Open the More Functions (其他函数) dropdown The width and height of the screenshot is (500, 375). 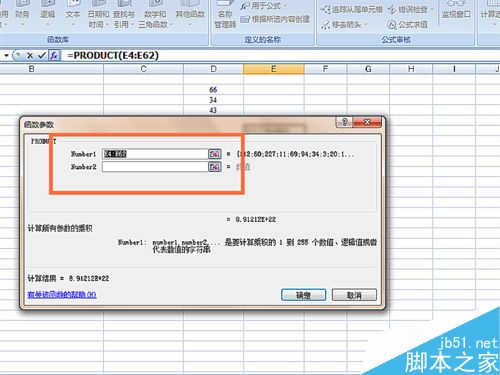[x=190, y=15]
